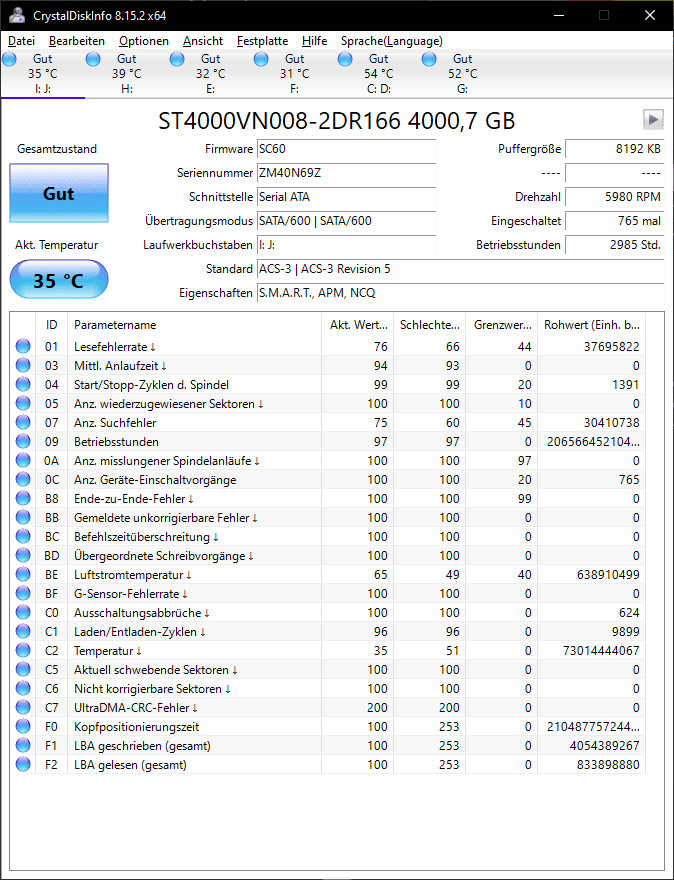Click the Drehzahl field 5980 RPM

coord(615,197)
